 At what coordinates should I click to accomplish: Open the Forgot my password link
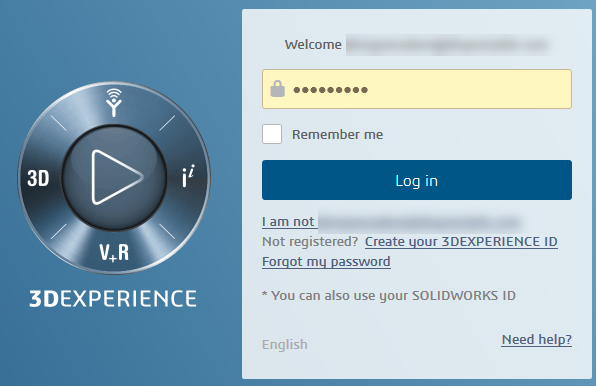click(x=326, y=262)
